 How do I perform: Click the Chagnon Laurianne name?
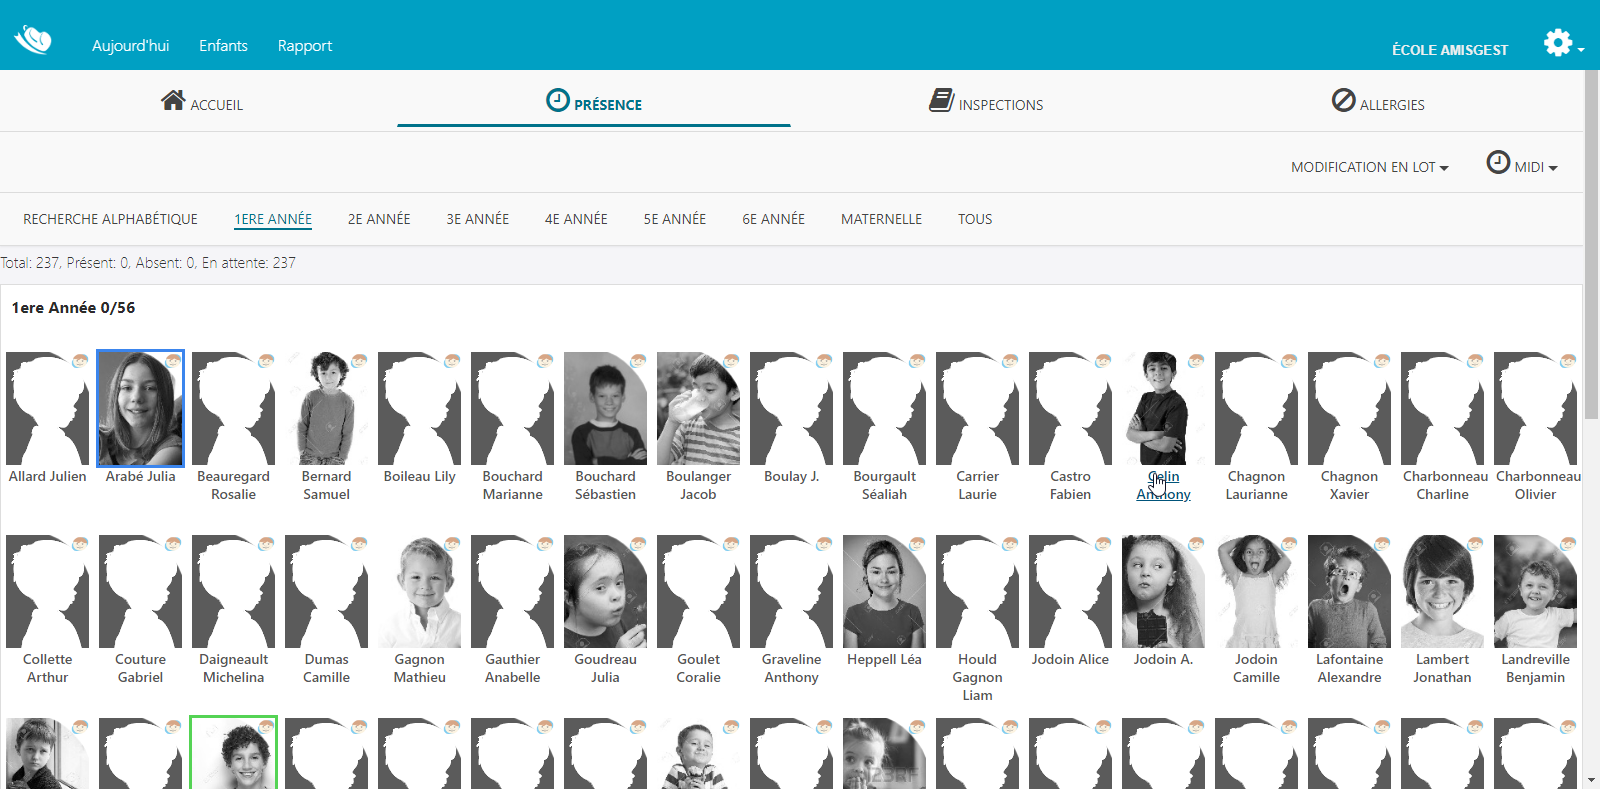[1256, 486]
